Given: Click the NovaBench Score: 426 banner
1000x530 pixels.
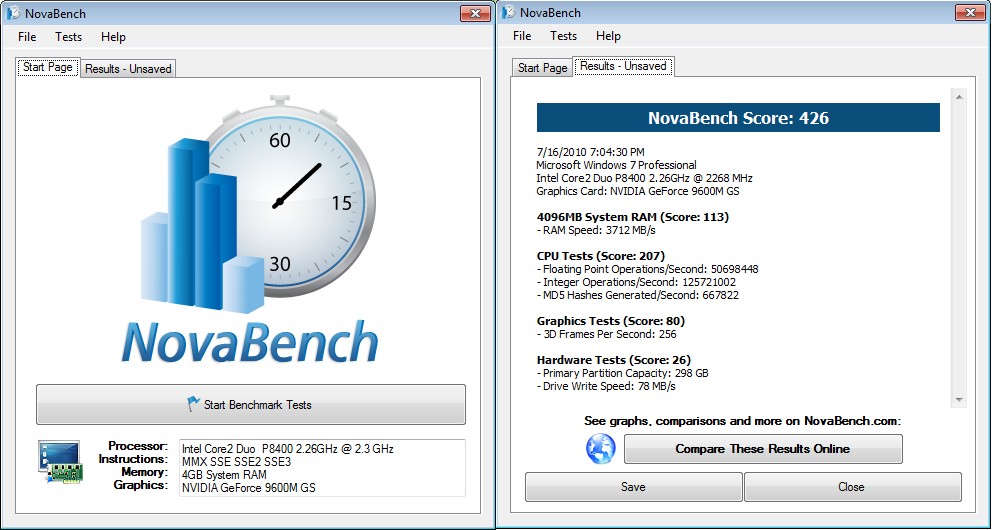Looking at the screenshot, I should click(738, 118).
